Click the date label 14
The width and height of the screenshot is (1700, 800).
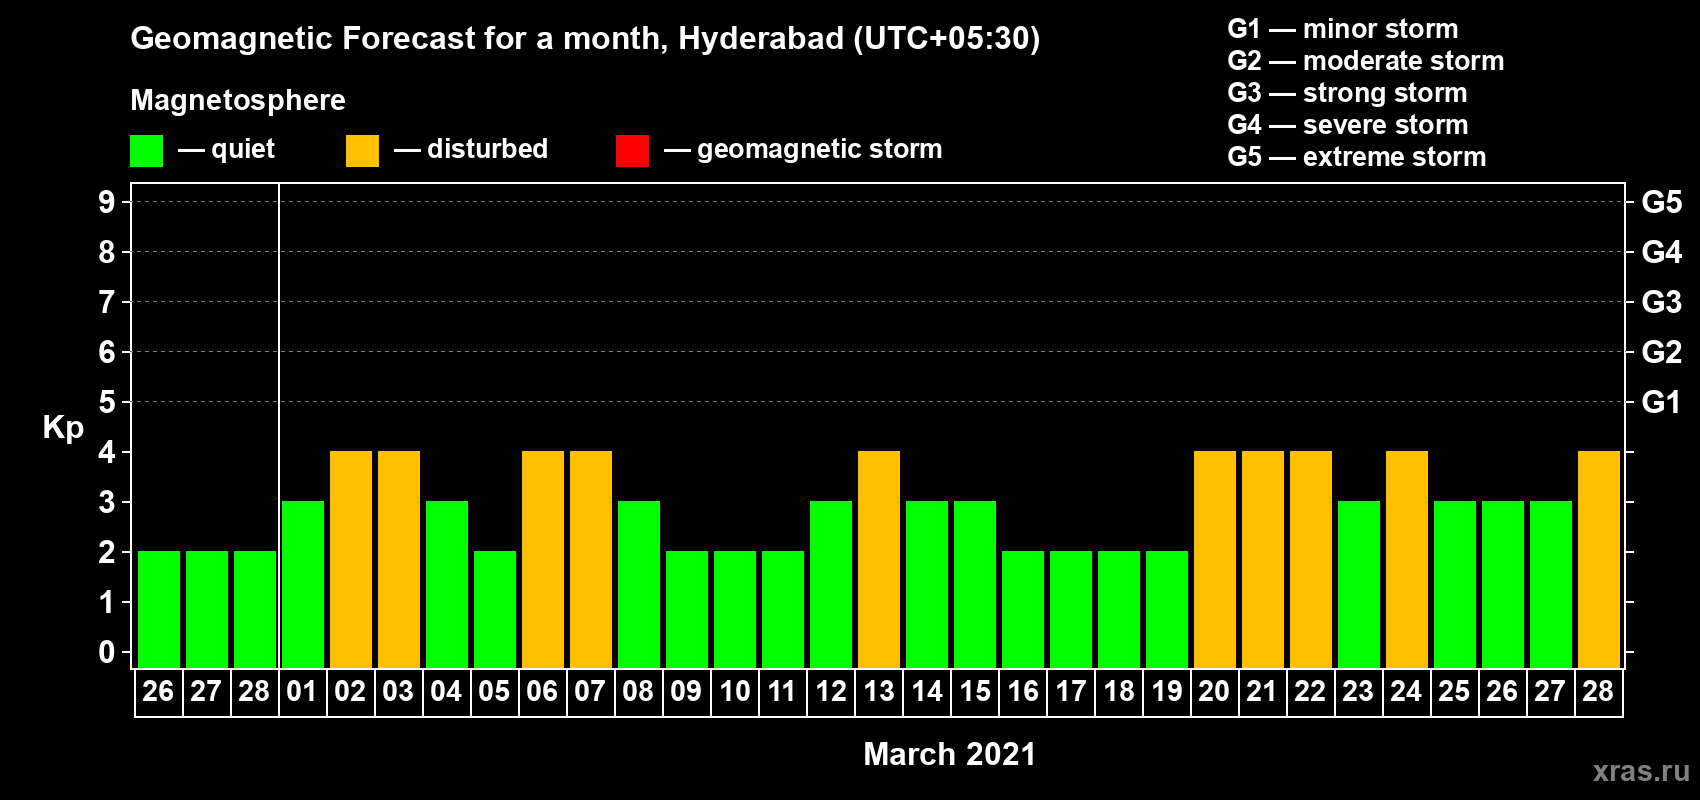coord(927,692)
